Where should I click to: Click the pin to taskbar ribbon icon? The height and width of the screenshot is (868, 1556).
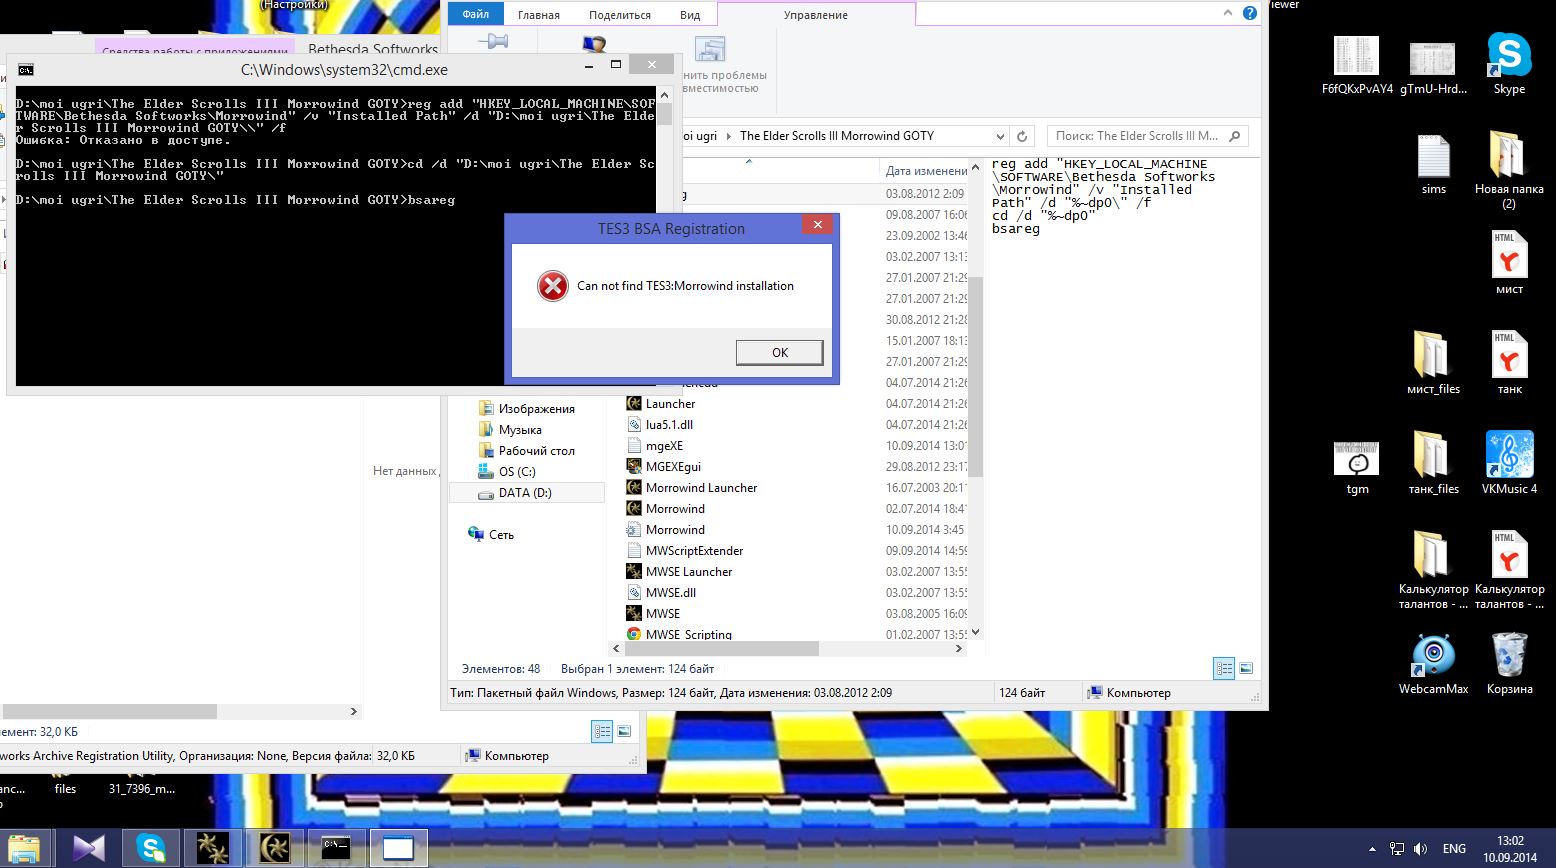click(x=493, y=41)
